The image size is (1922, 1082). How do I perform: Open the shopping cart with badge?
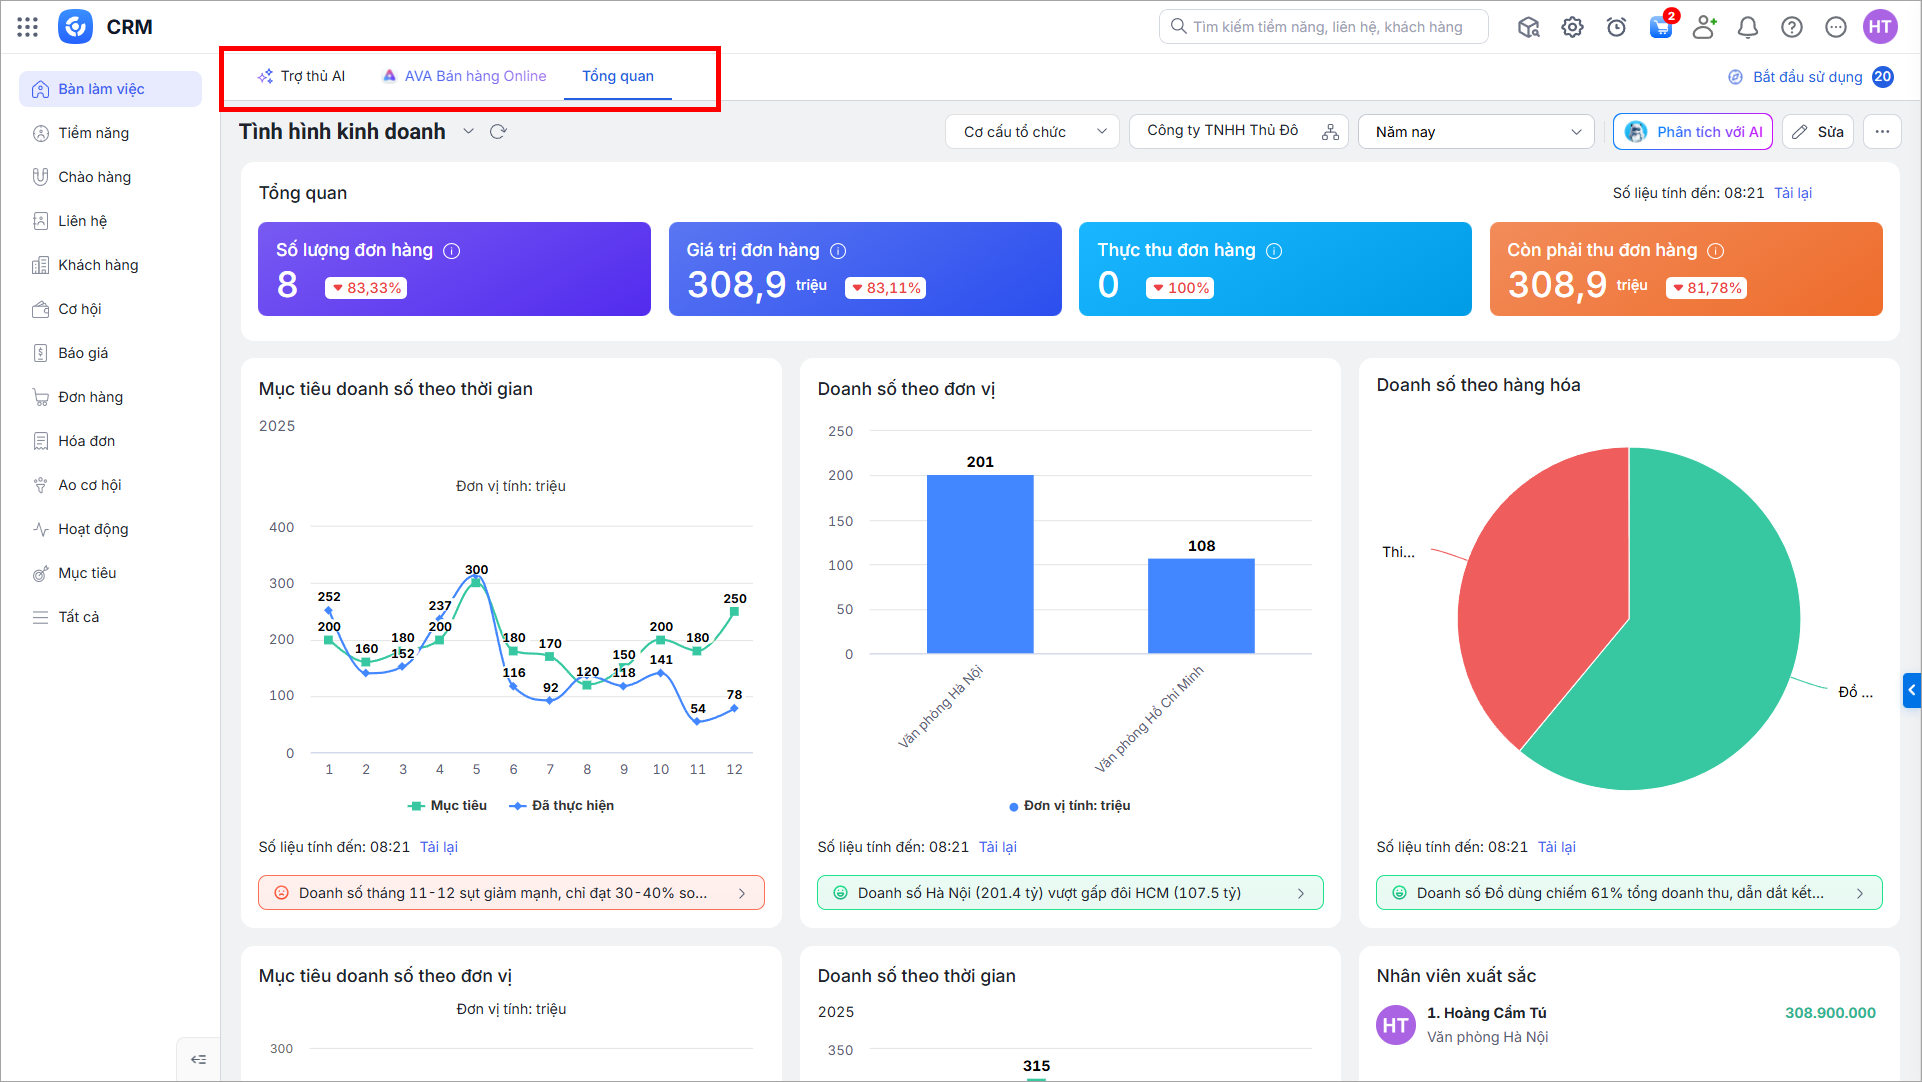(x=1660, y=27)
